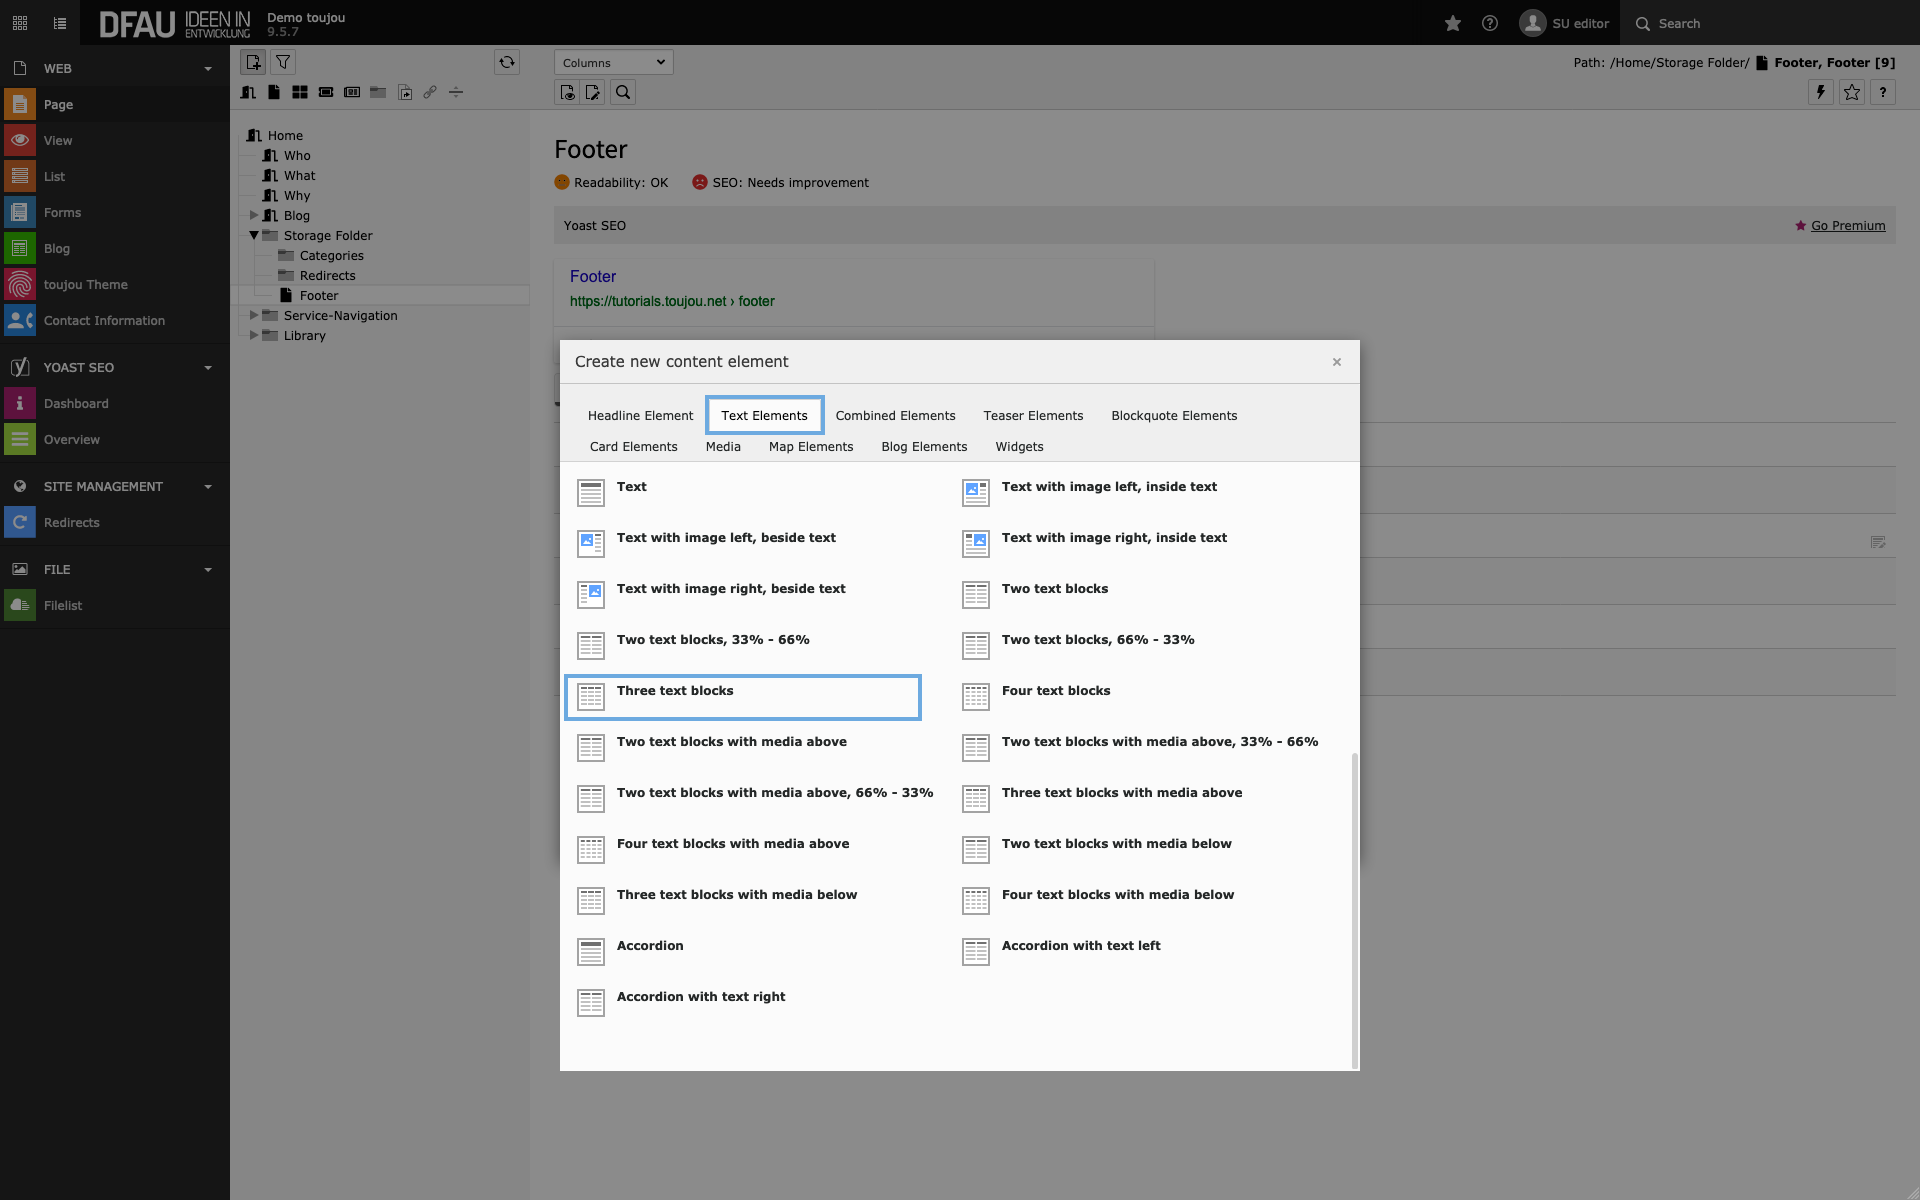
Task: Expand the Blog tree node
Action: [x=254, y=215]
